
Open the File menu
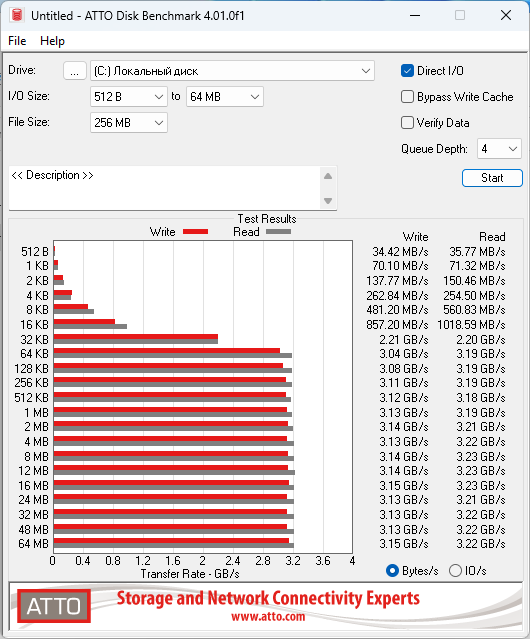pyautogui.click(x=17, y=41)
